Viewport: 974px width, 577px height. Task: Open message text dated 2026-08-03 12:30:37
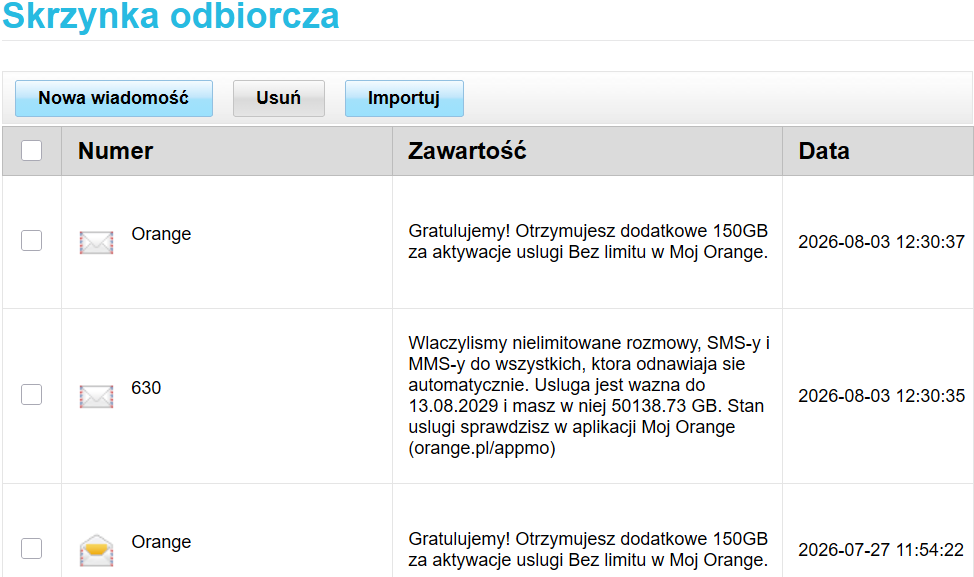click(x=588, y=242)
